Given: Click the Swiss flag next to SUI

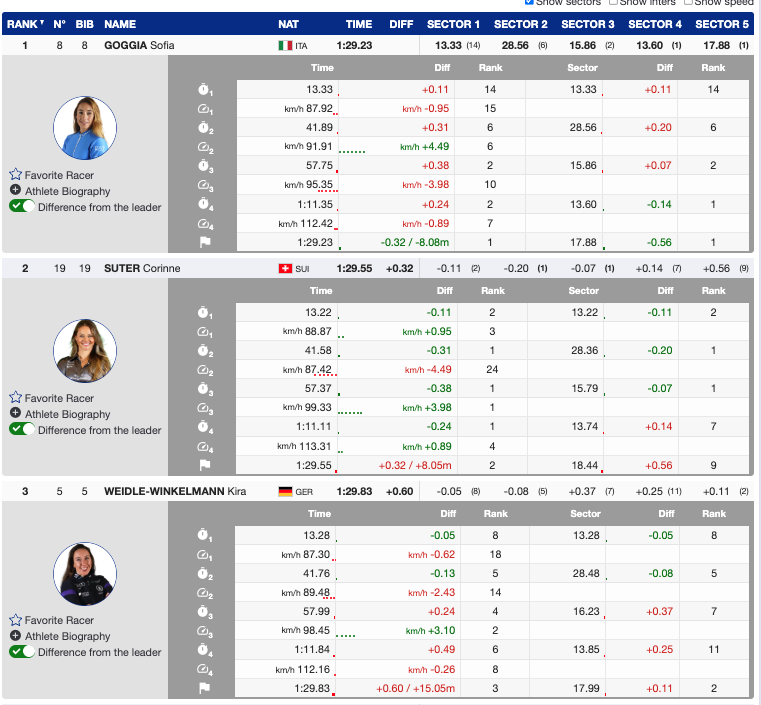Looking at the screenshot, I should 285,269.
